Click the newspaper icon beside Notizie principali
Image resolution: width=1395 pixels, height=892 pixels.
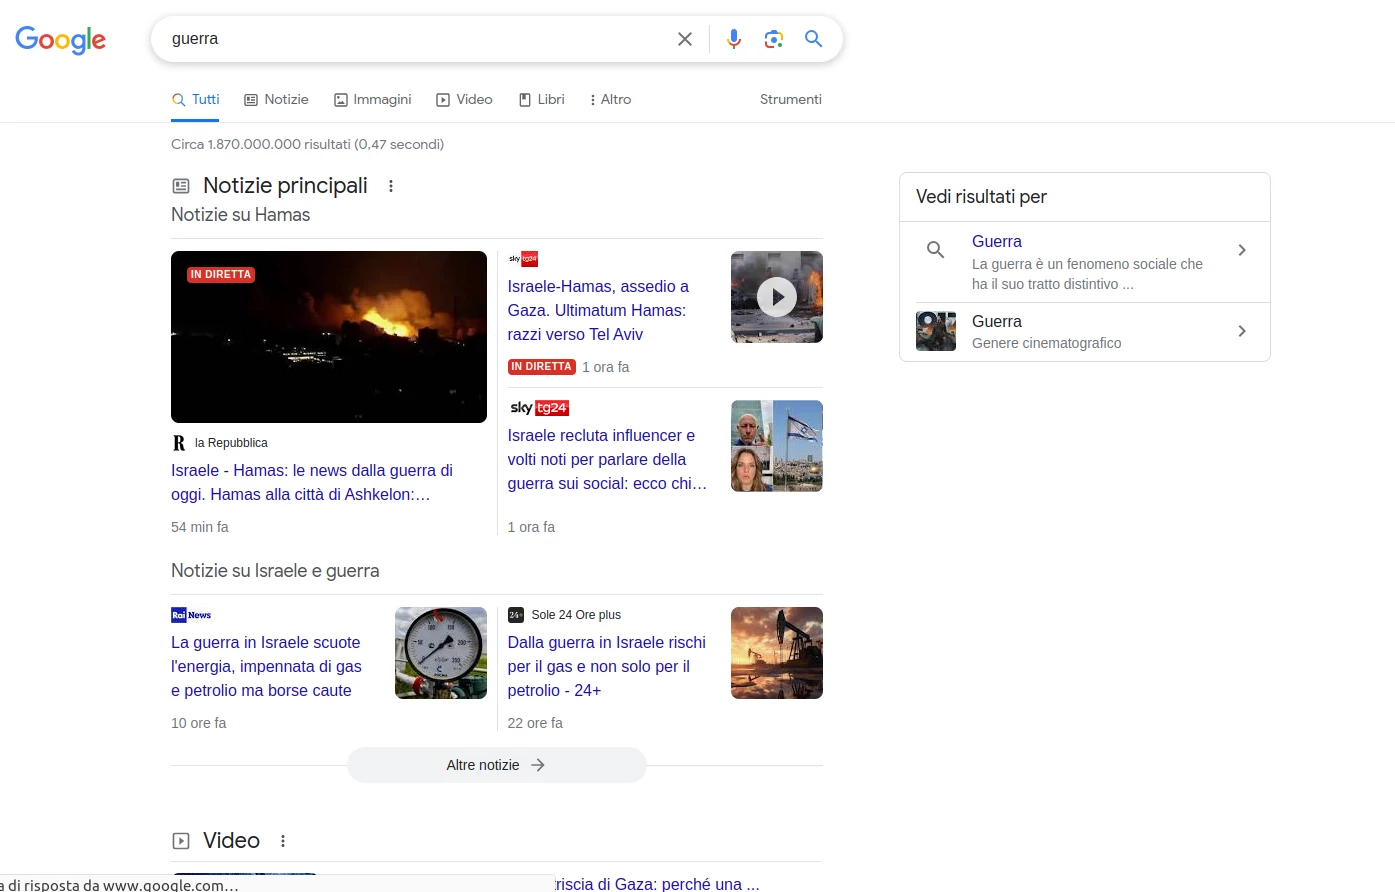click(181, 186)
